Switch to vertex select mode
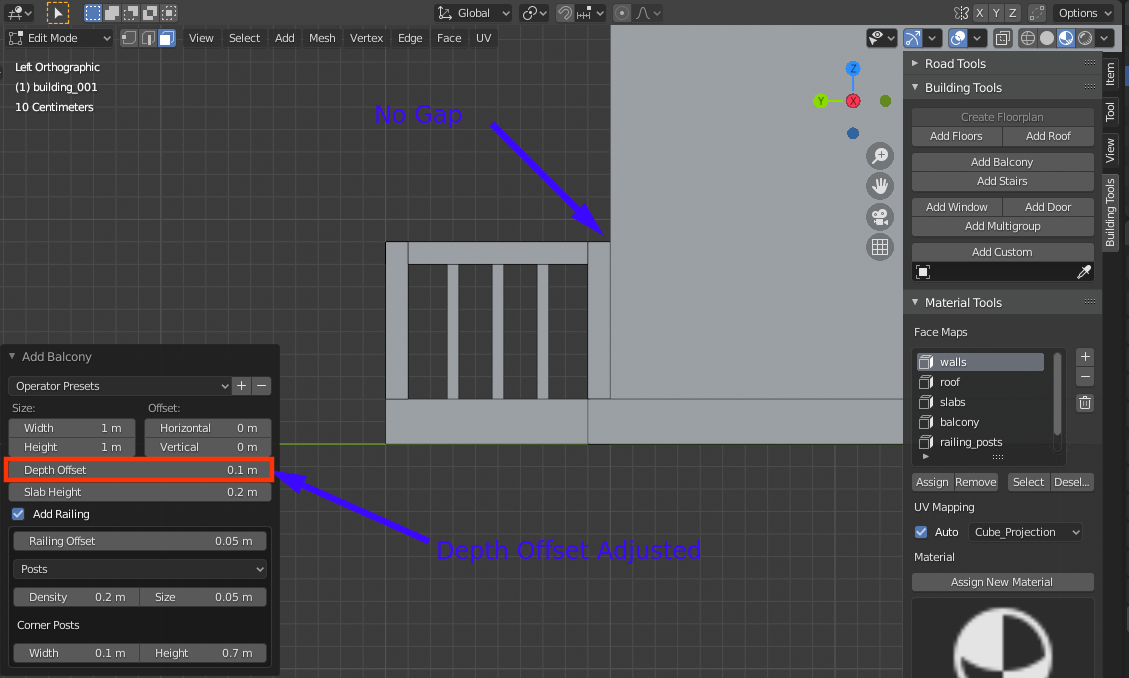The image size is (1129, 678). point(129,38)
